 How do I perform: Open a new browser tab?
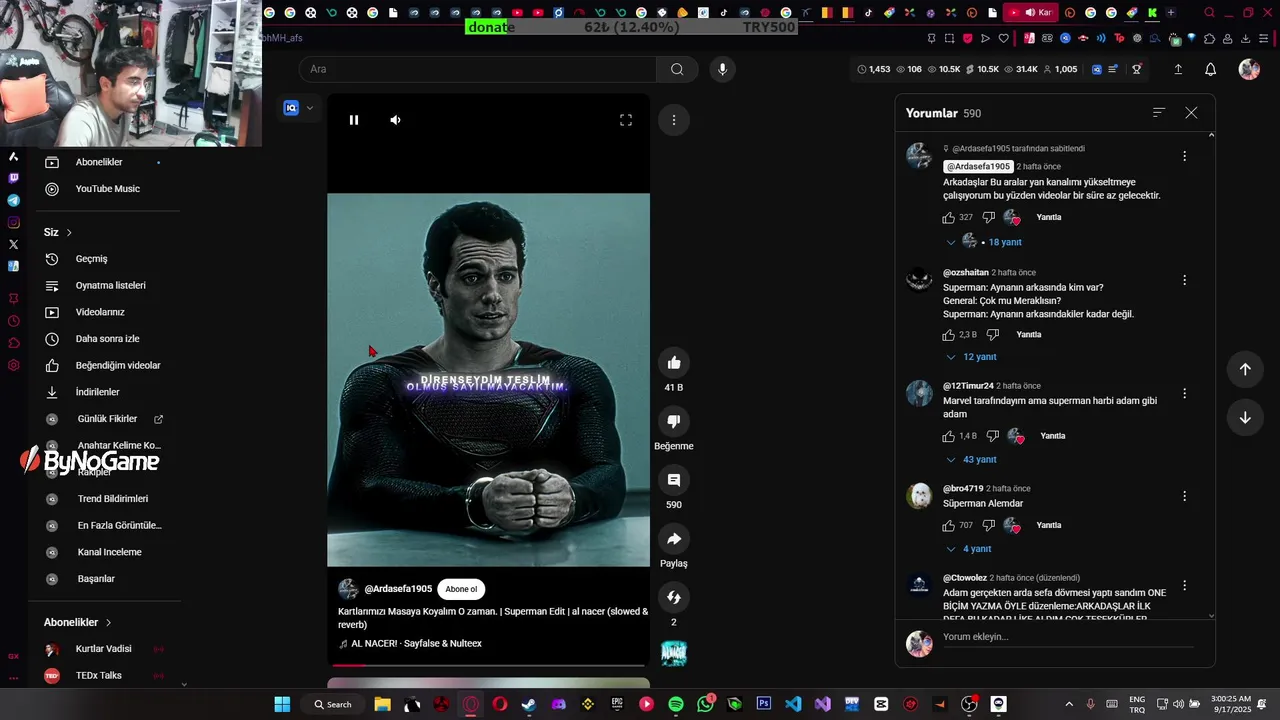1172,13
